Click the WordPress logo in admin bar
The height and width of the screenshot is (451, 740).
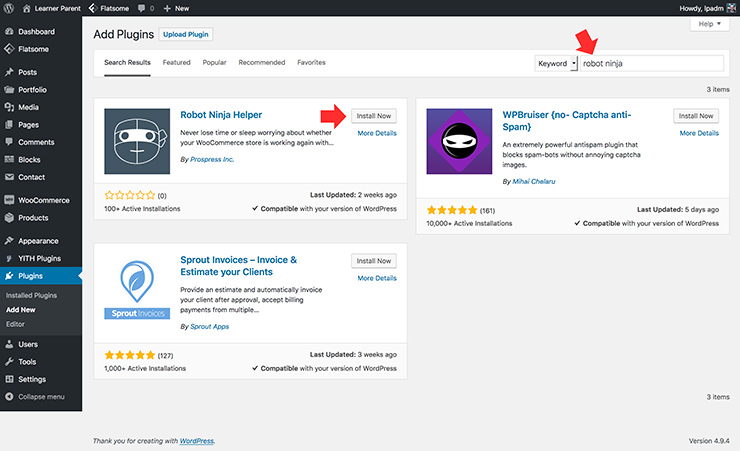(x=8, y=8)
